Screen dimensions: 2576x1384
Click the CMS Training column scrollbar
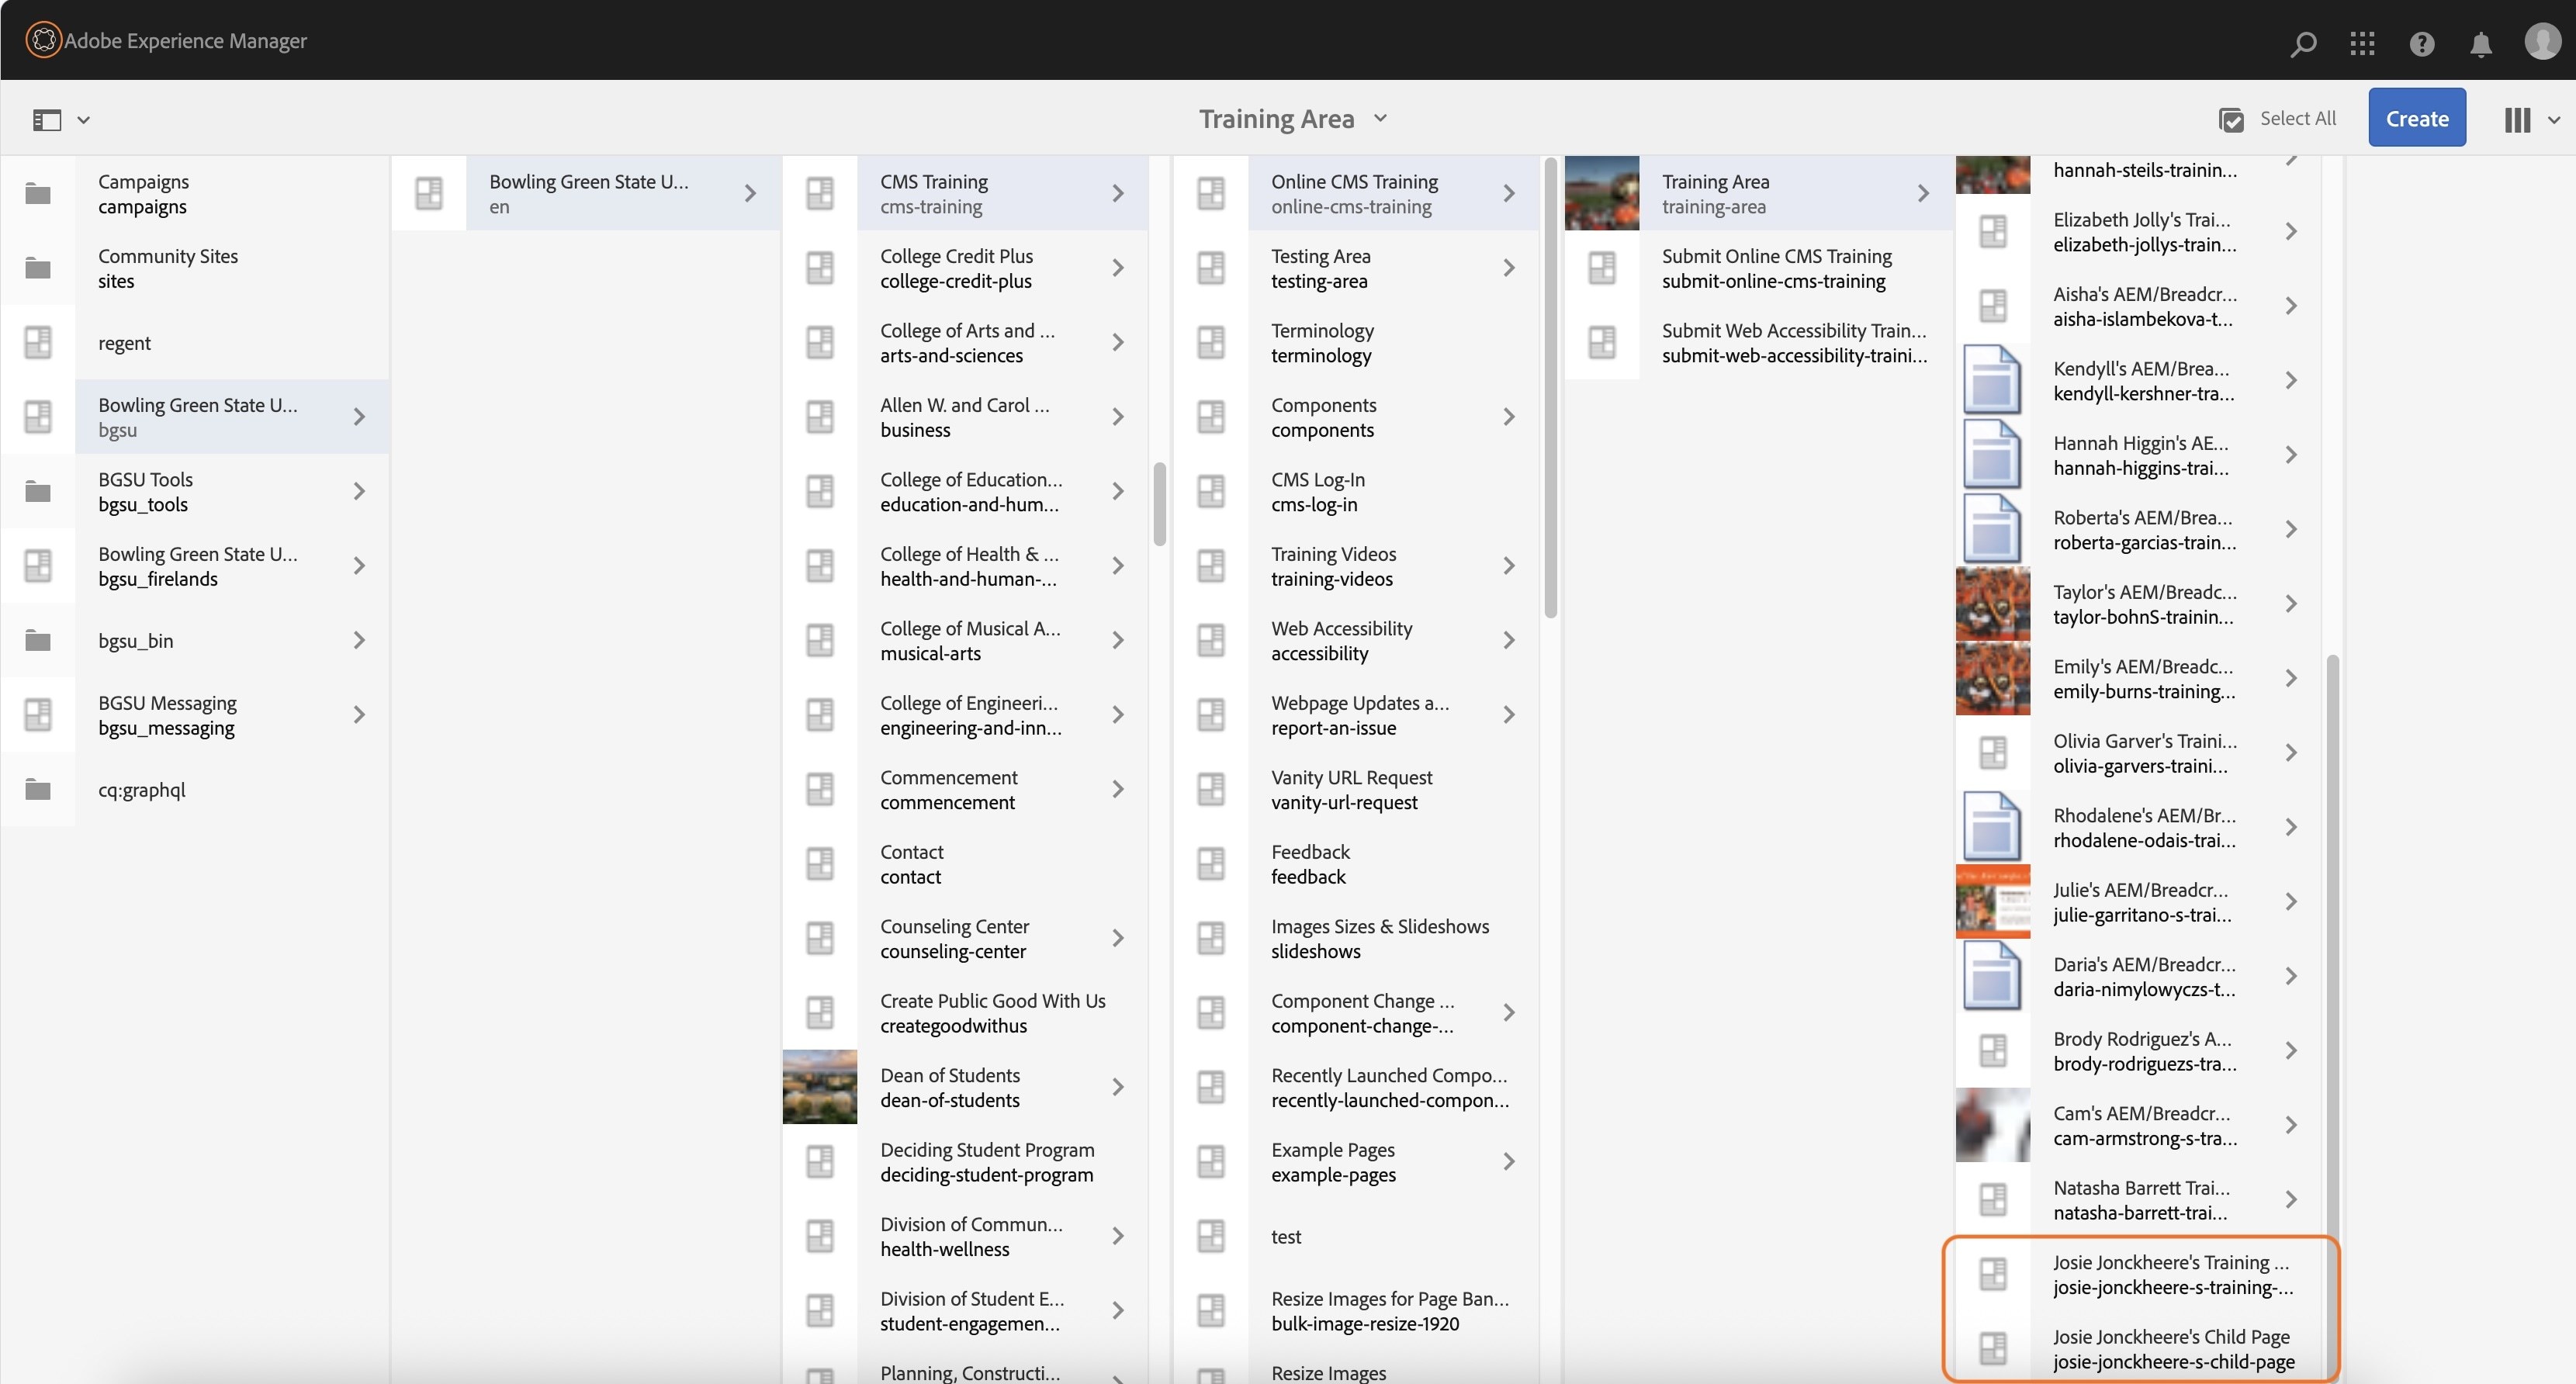coord(1160,504)
